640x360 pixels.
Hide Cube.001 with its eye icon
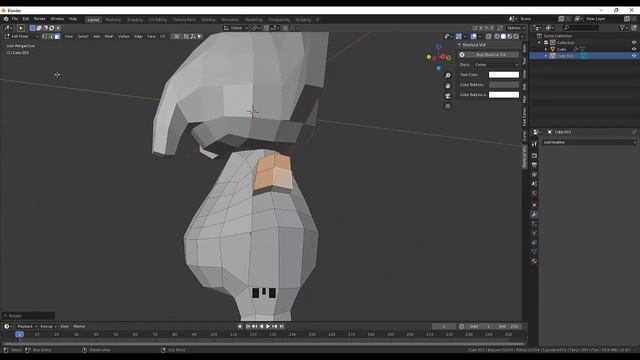click(x=634, y=56)
